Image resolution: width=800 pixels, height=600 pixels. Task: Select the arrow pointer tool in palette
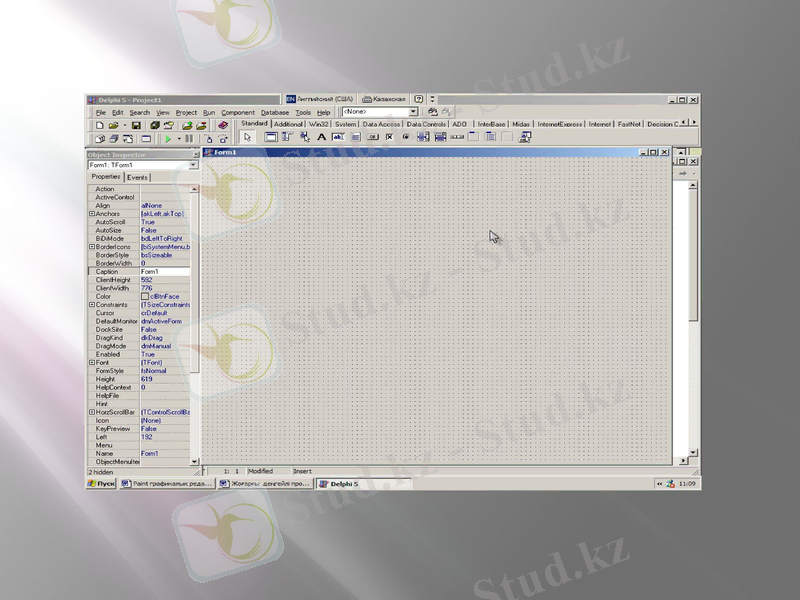(247, 137)
